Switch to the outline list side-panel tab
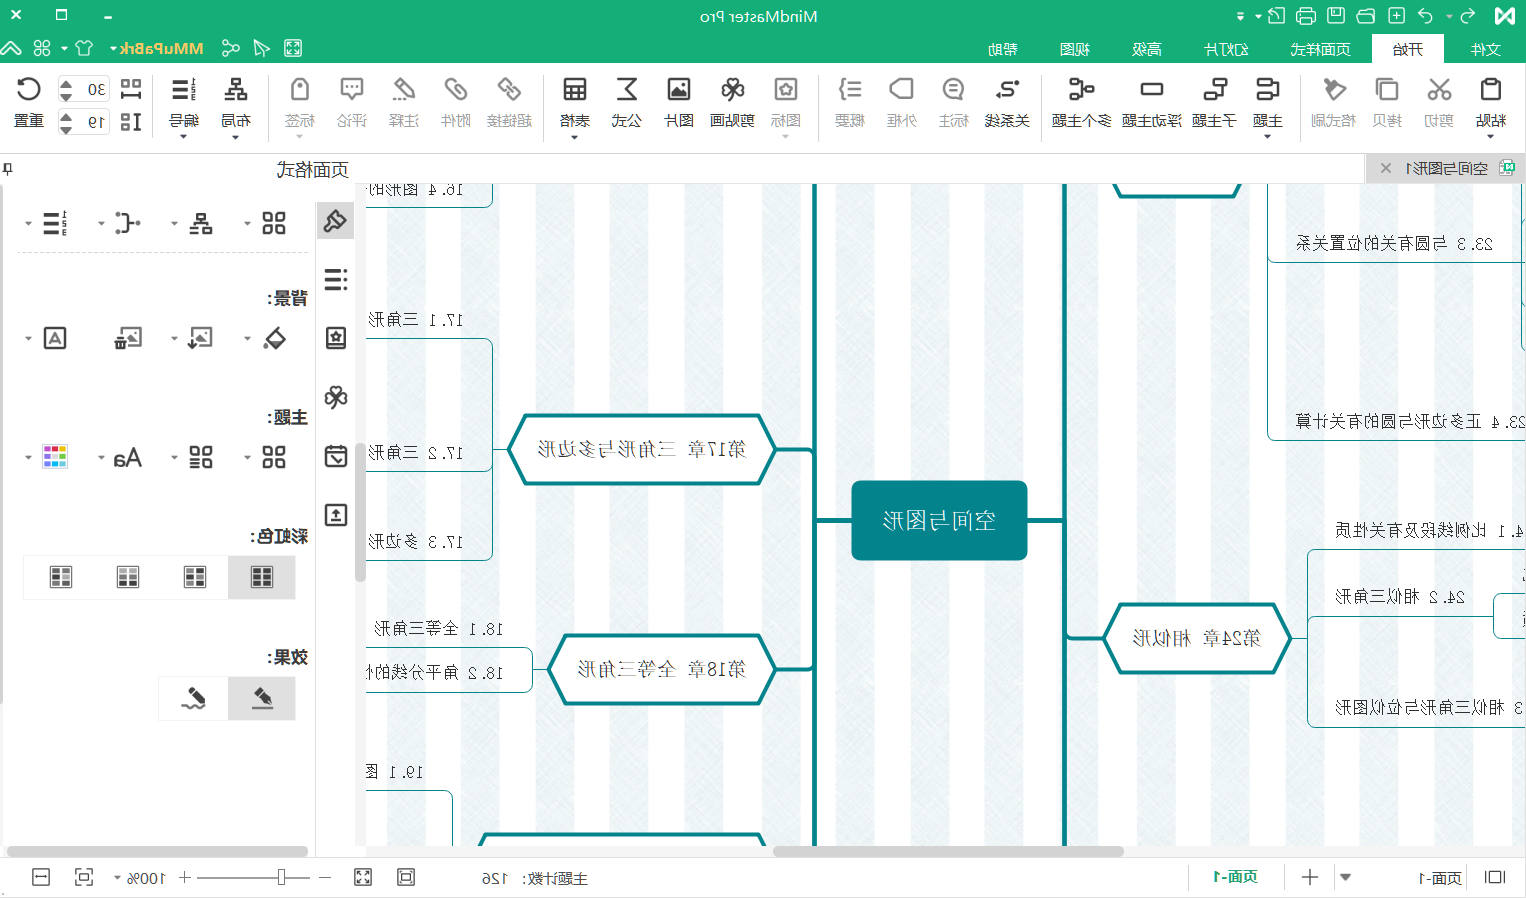The width and height of the screenshot is (1526, 898). point(336,279)
